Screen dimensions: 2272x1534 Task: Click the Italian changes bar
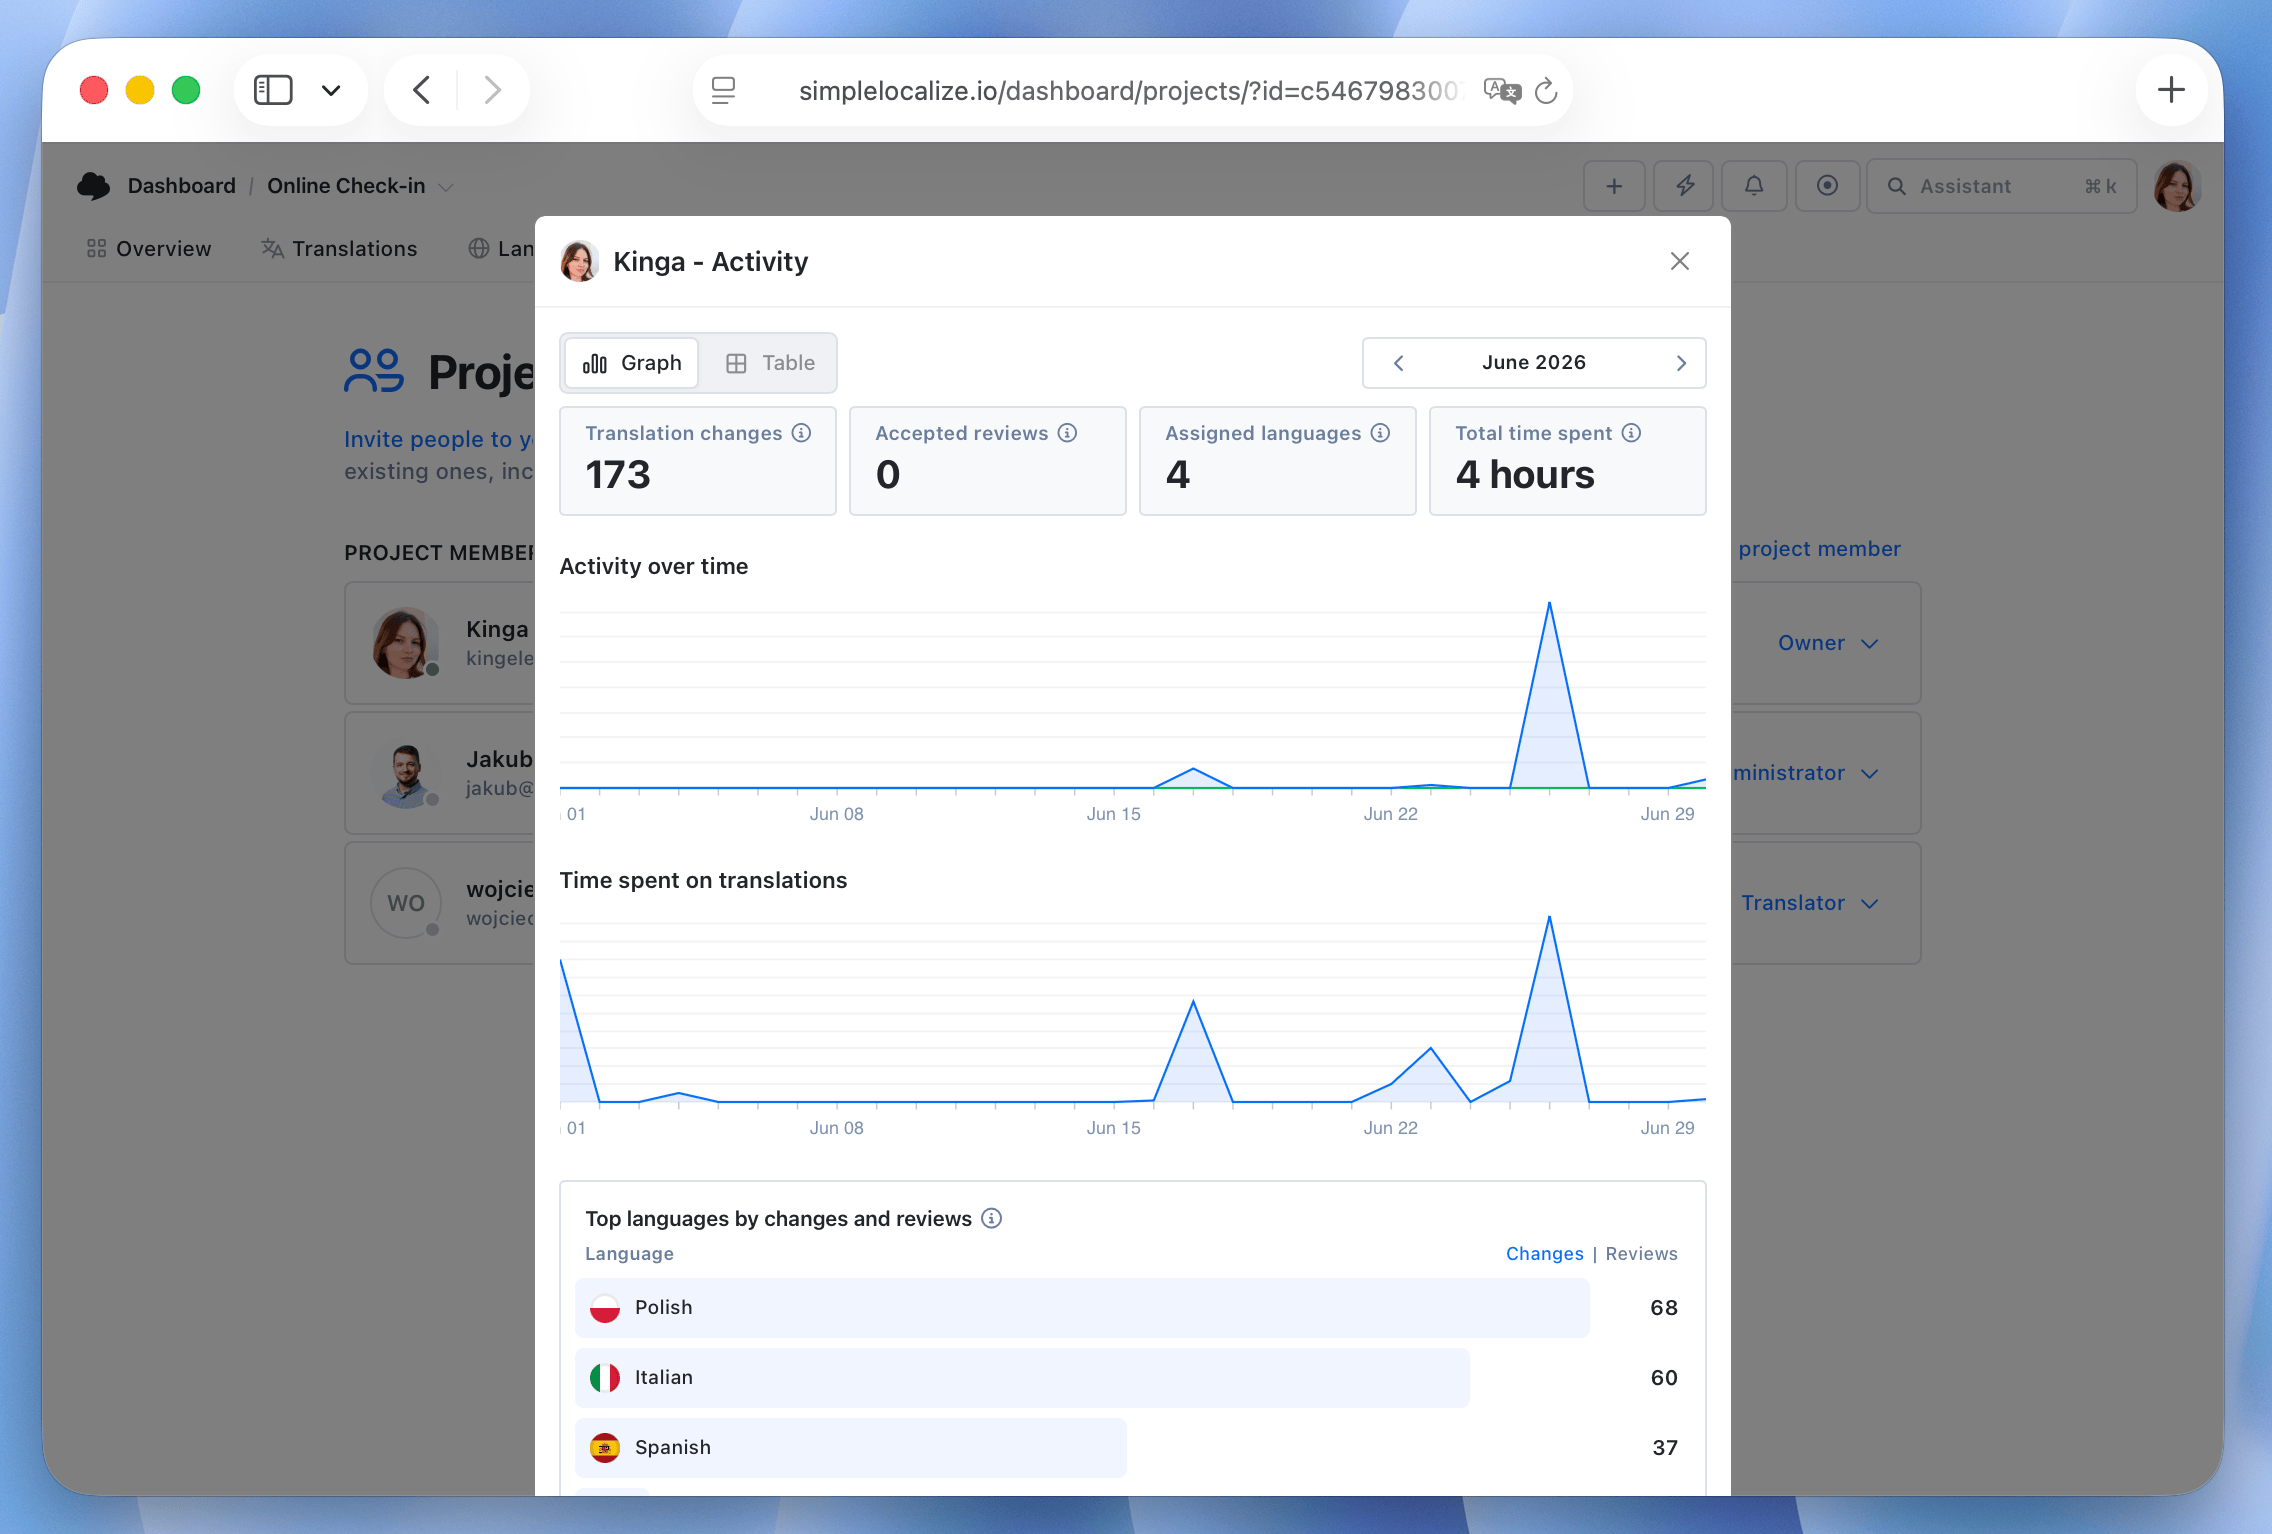coord(1021,1378)
